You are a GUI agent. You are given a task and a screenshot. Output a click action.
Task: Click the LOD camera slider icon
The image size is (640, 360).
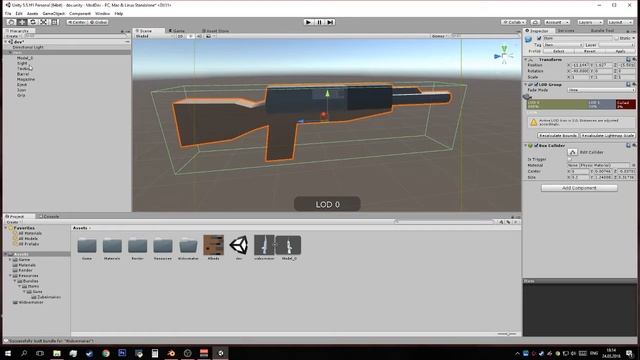pos(527,97)
